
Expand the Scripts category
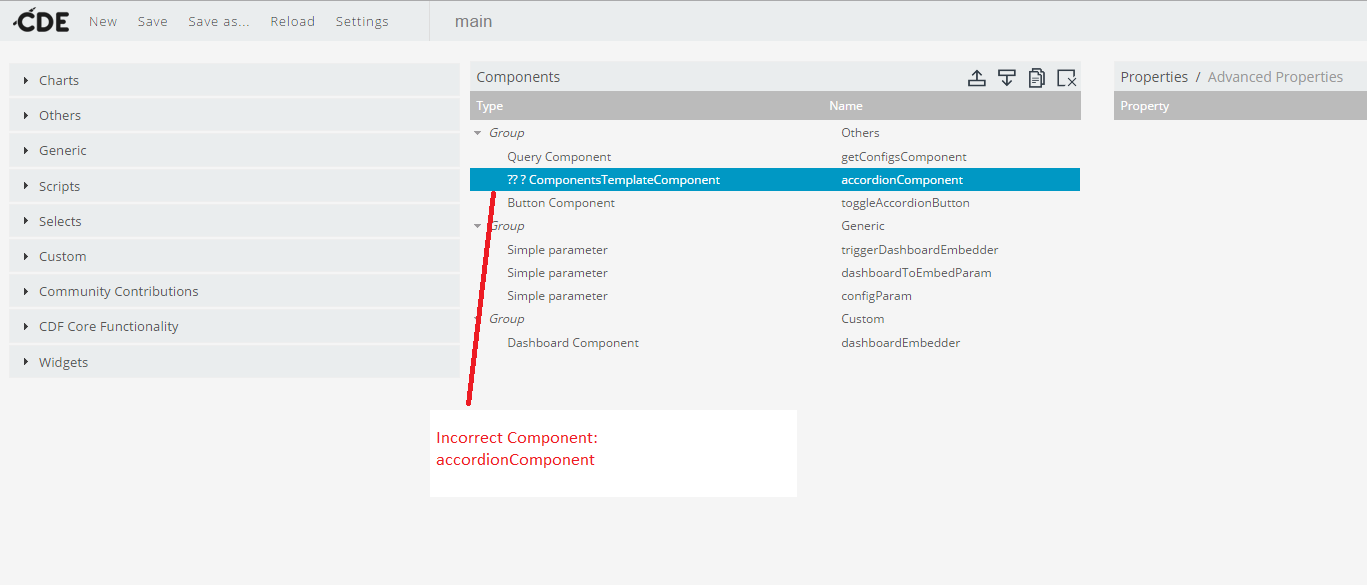click(234, 186)
